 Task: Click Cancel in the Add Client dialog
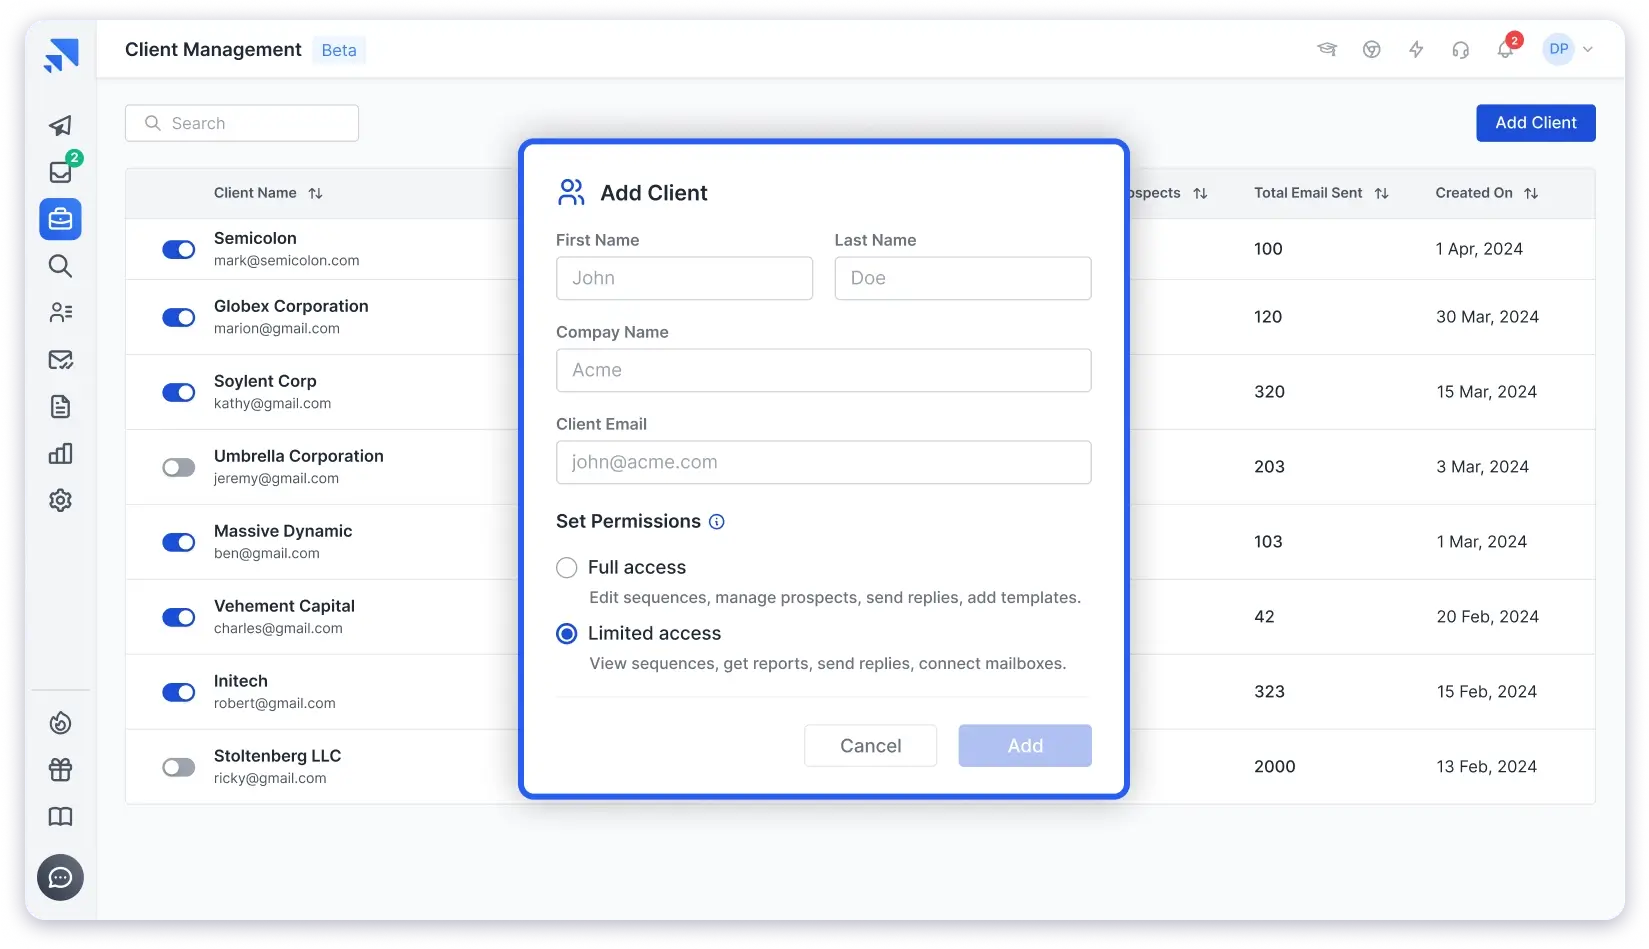[x=870, y=746]
